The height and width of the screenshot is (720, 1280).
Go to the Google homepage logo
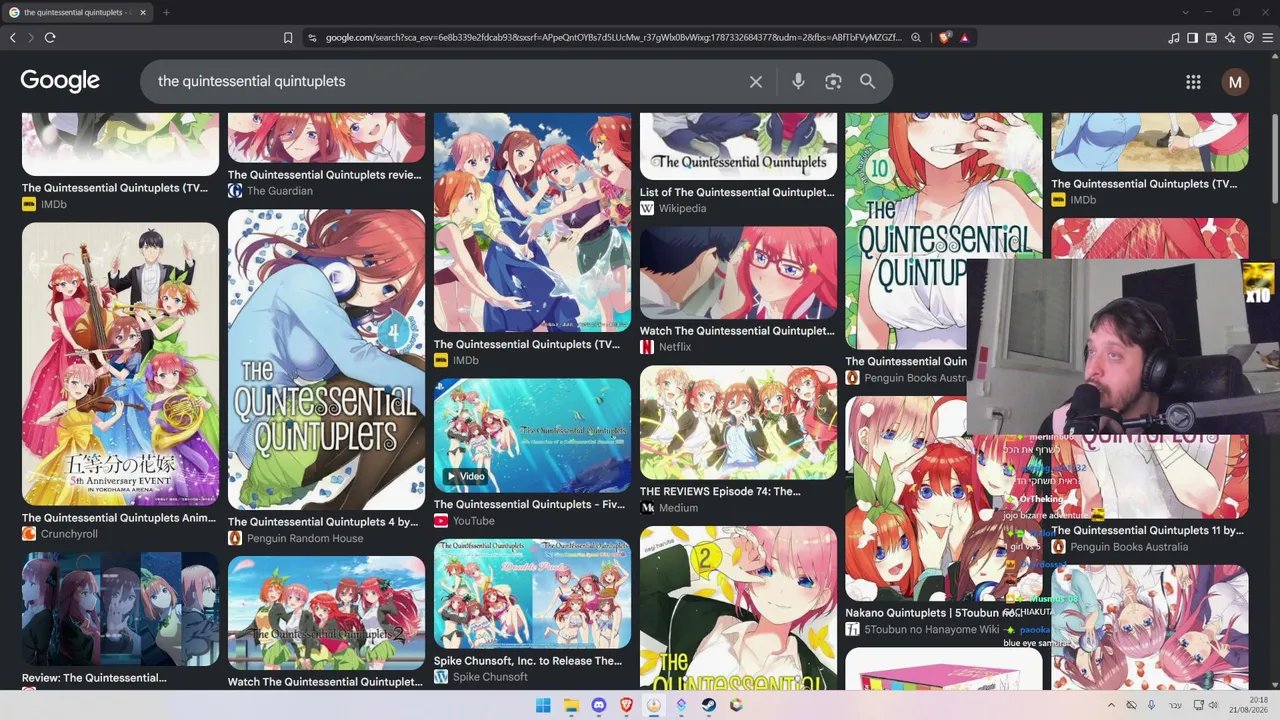(60, 81)
